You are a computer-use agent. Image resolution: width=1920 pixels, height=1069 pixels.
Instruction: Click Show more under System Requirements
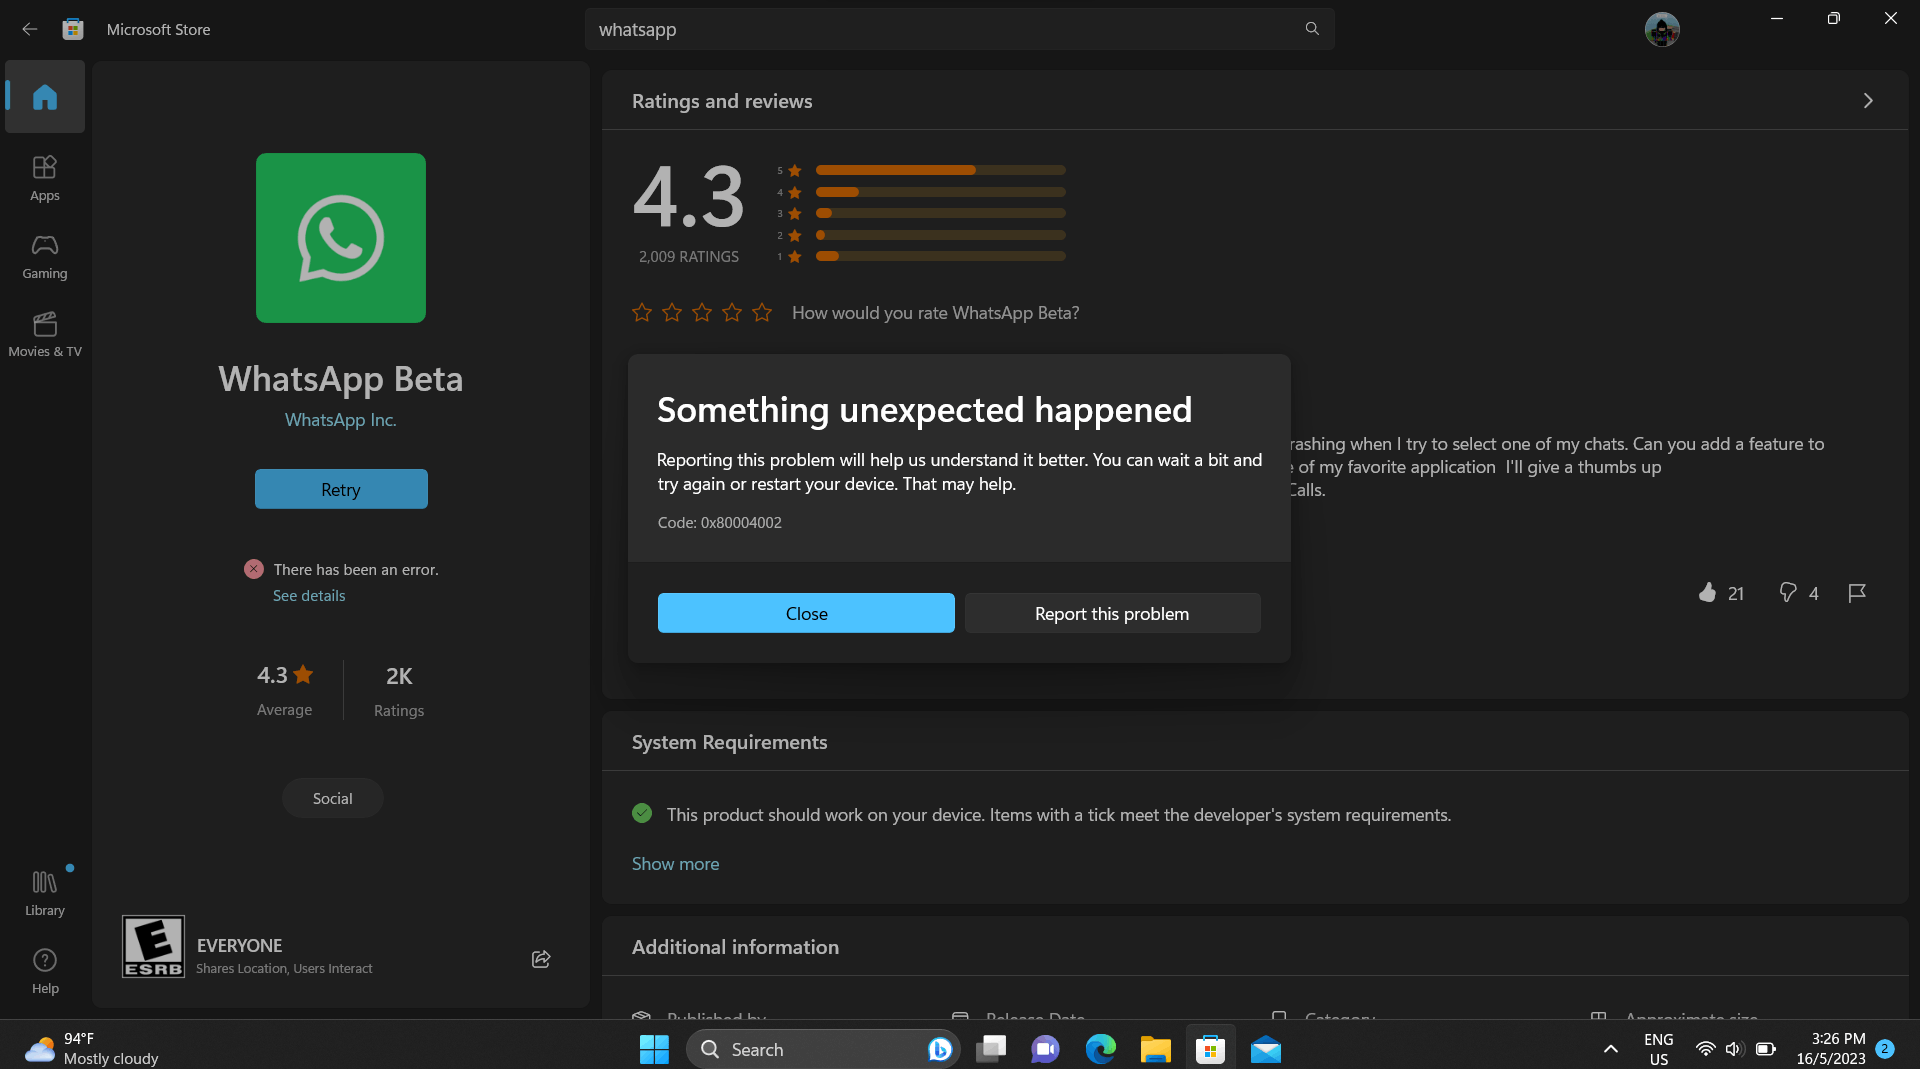point(675,863)
